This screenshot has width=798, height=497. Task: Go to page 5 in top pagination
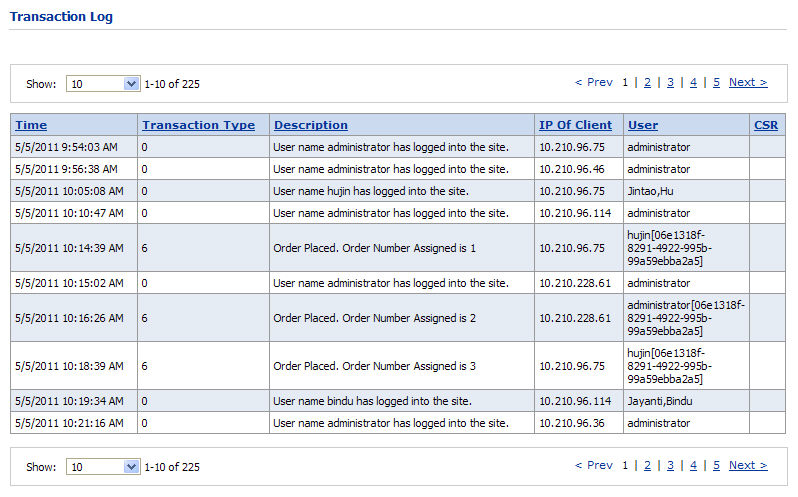tap(716, 83)
